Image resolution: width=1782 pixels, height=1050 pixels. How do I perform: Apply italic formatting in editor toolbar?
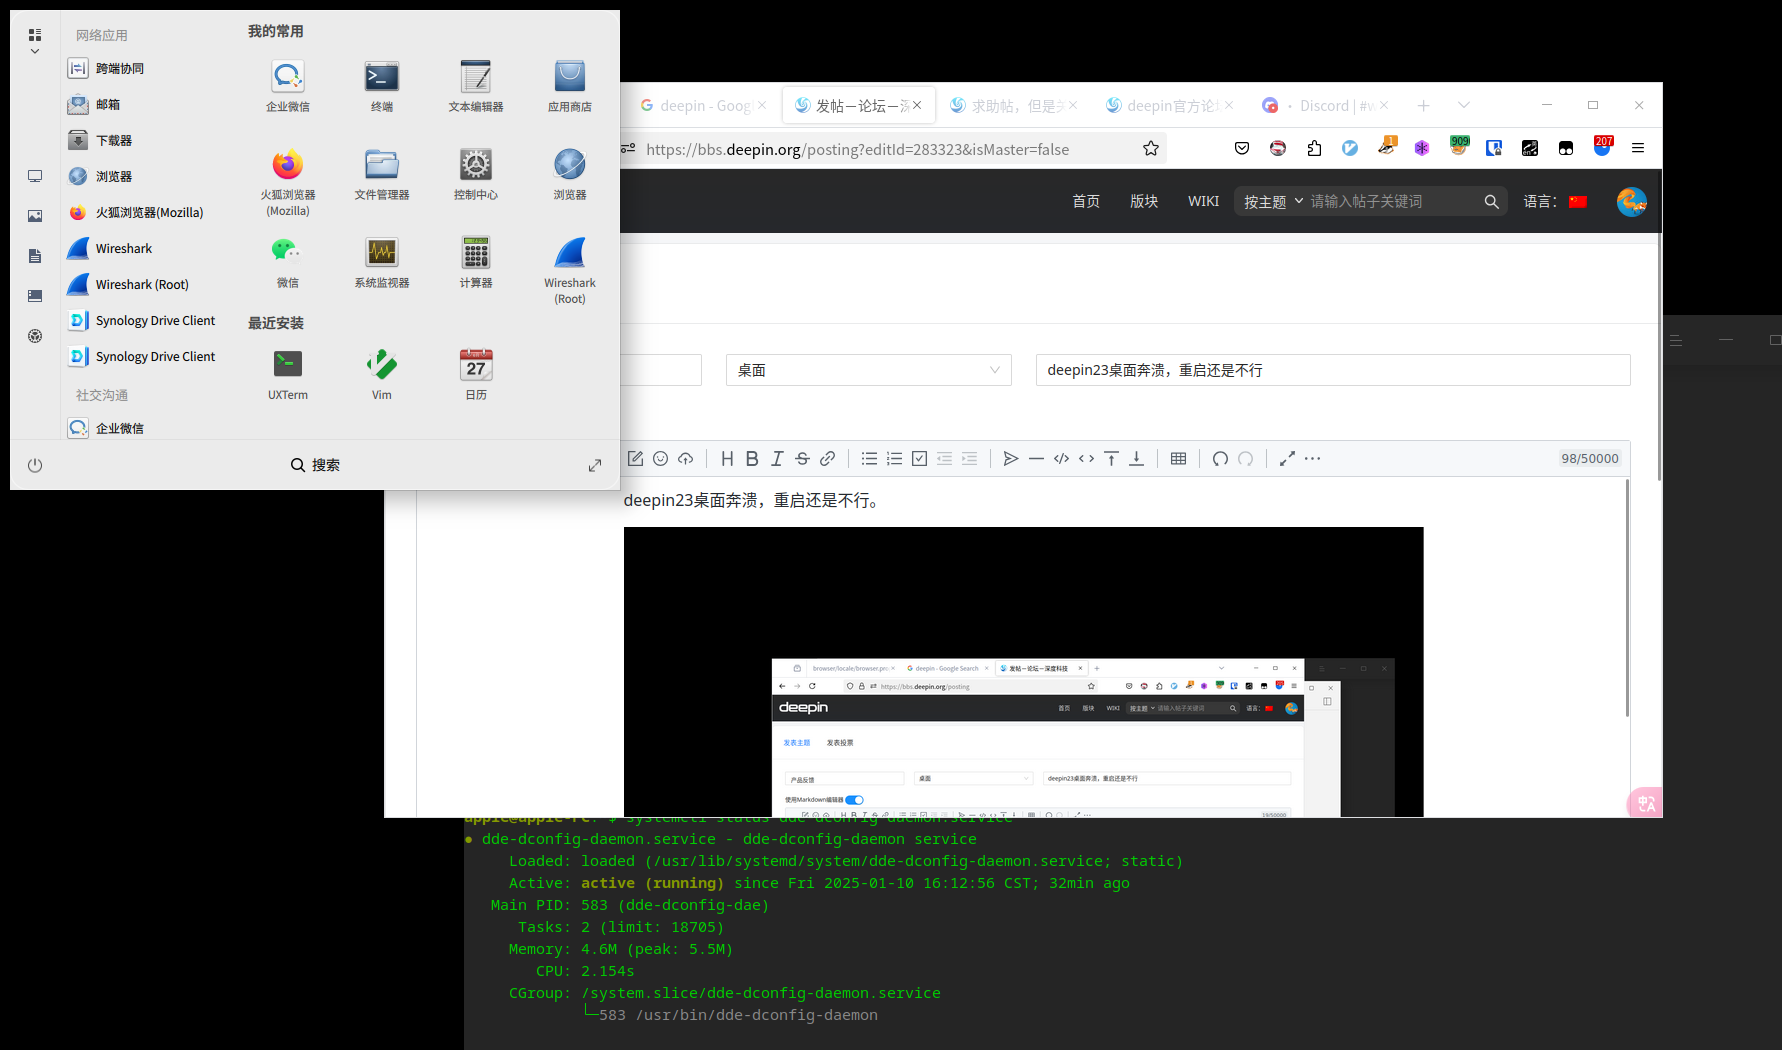point(777,458)
